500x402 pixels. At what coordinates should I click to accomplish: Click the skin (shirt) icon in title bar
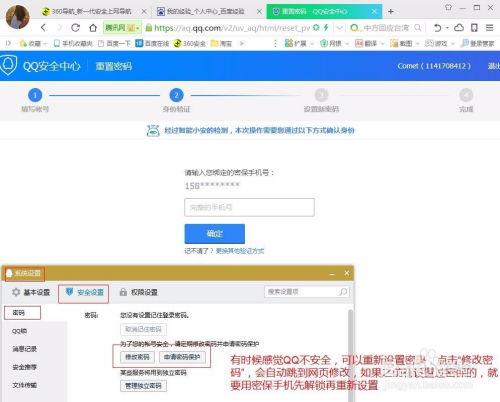[x=448, y=7]
